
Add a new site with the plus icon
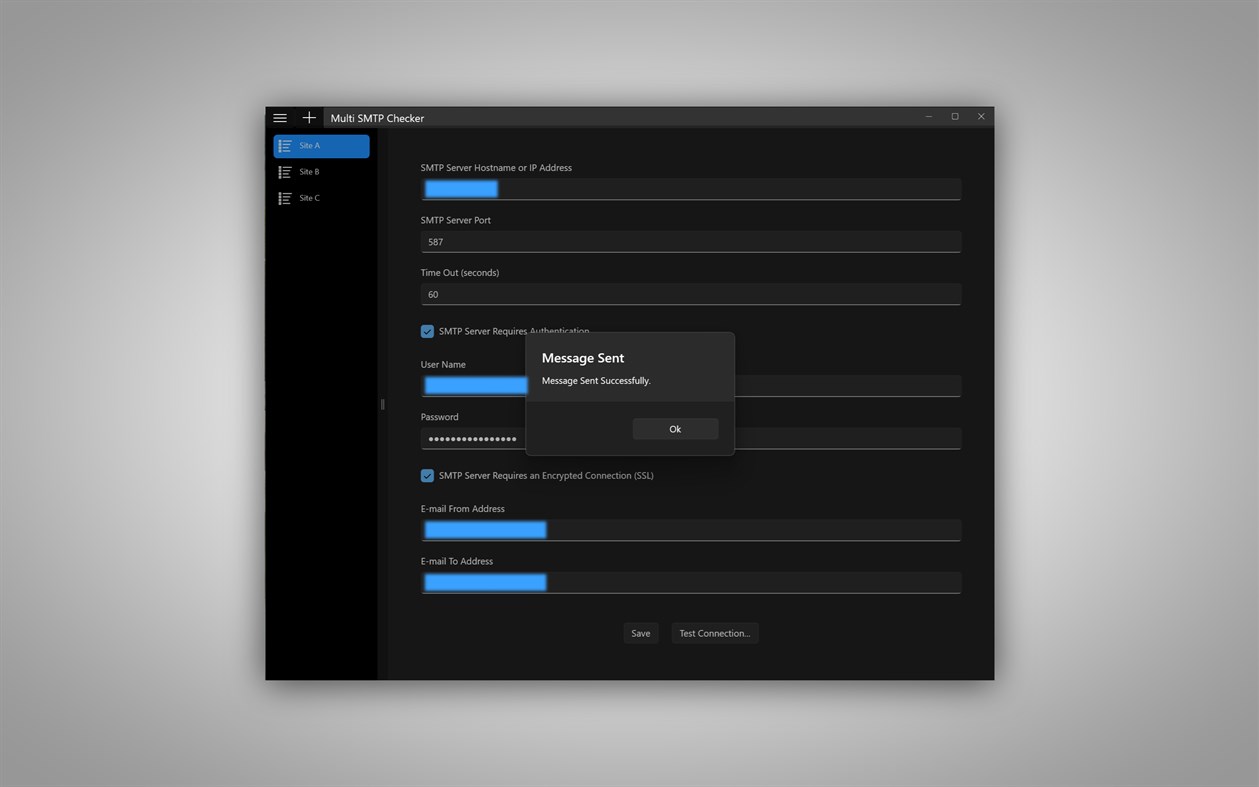(x=308, y=117)
